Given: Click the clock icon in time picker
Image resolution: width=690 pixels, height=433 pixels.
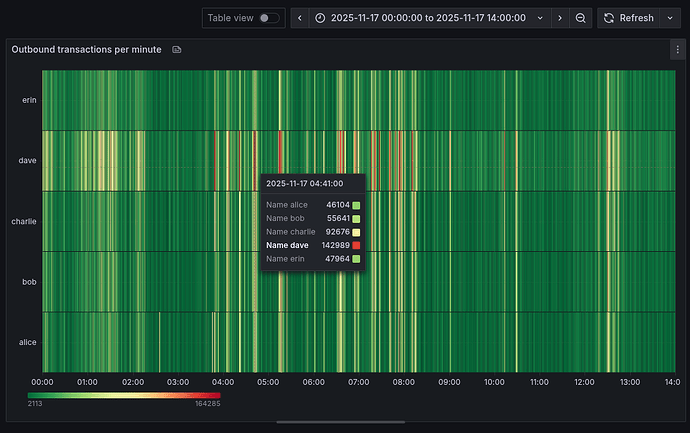Looking at the screenshot, I should tap(320, 18).
